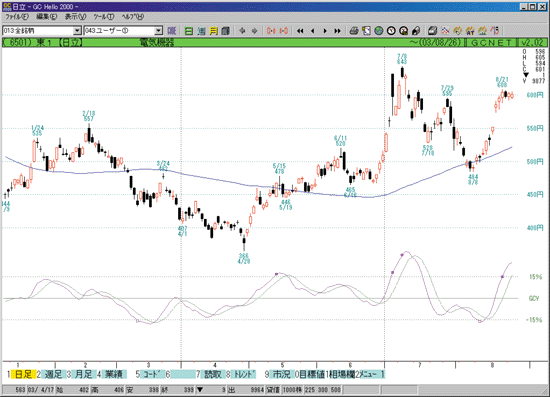Image resolution: width=550 pixels, height=397 pixels.
Task: Click the key-shaped icon after the disc
Action: pyautogui.click(x=416, y=31)
